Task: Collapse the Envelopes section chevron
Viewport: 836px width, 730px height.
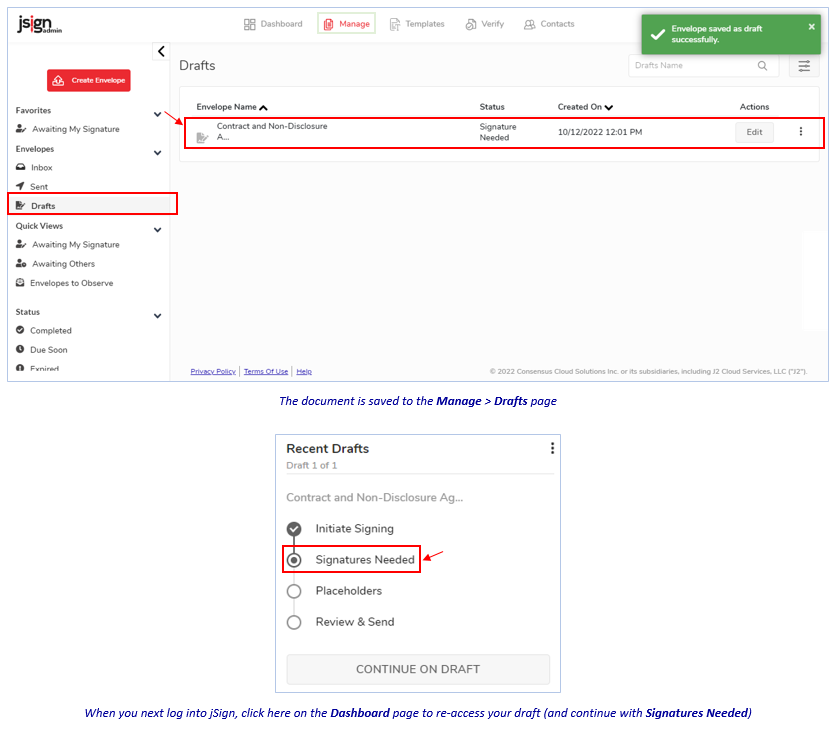Action: click(157, 153)
